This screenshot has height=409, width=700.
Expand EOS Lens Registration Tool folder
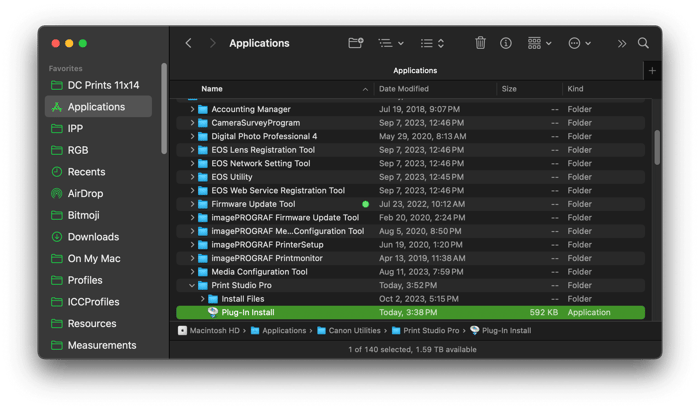coord(192,150)
